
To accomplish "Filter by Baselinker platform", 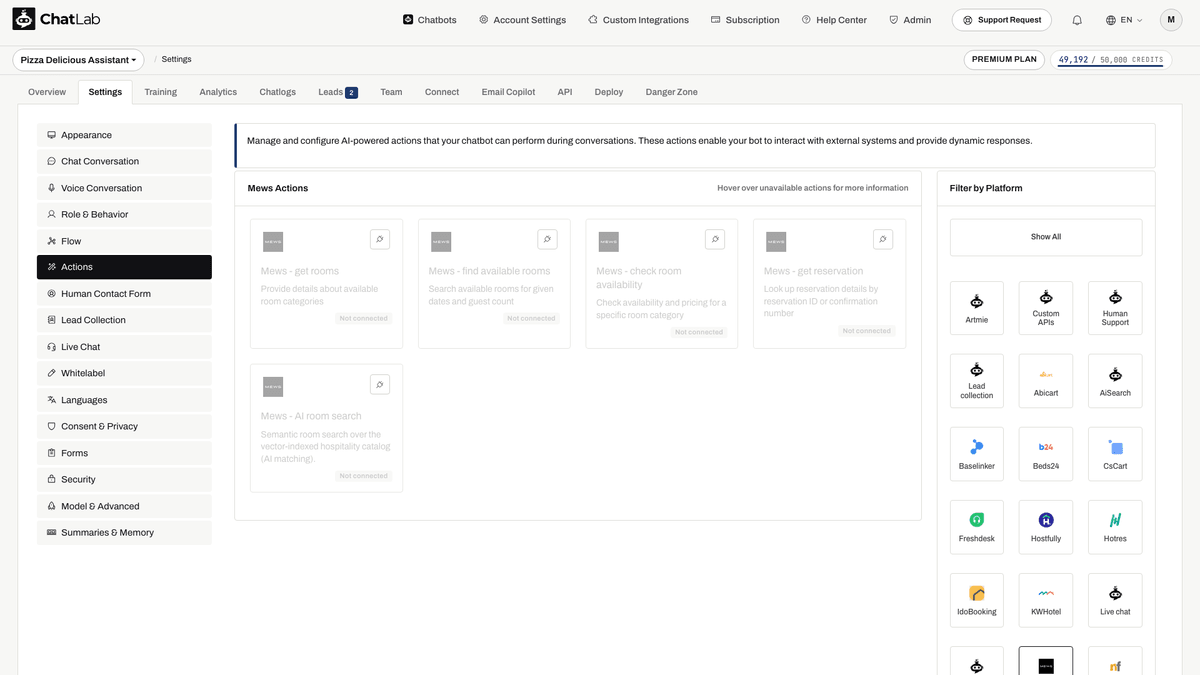I will point(977,454).
